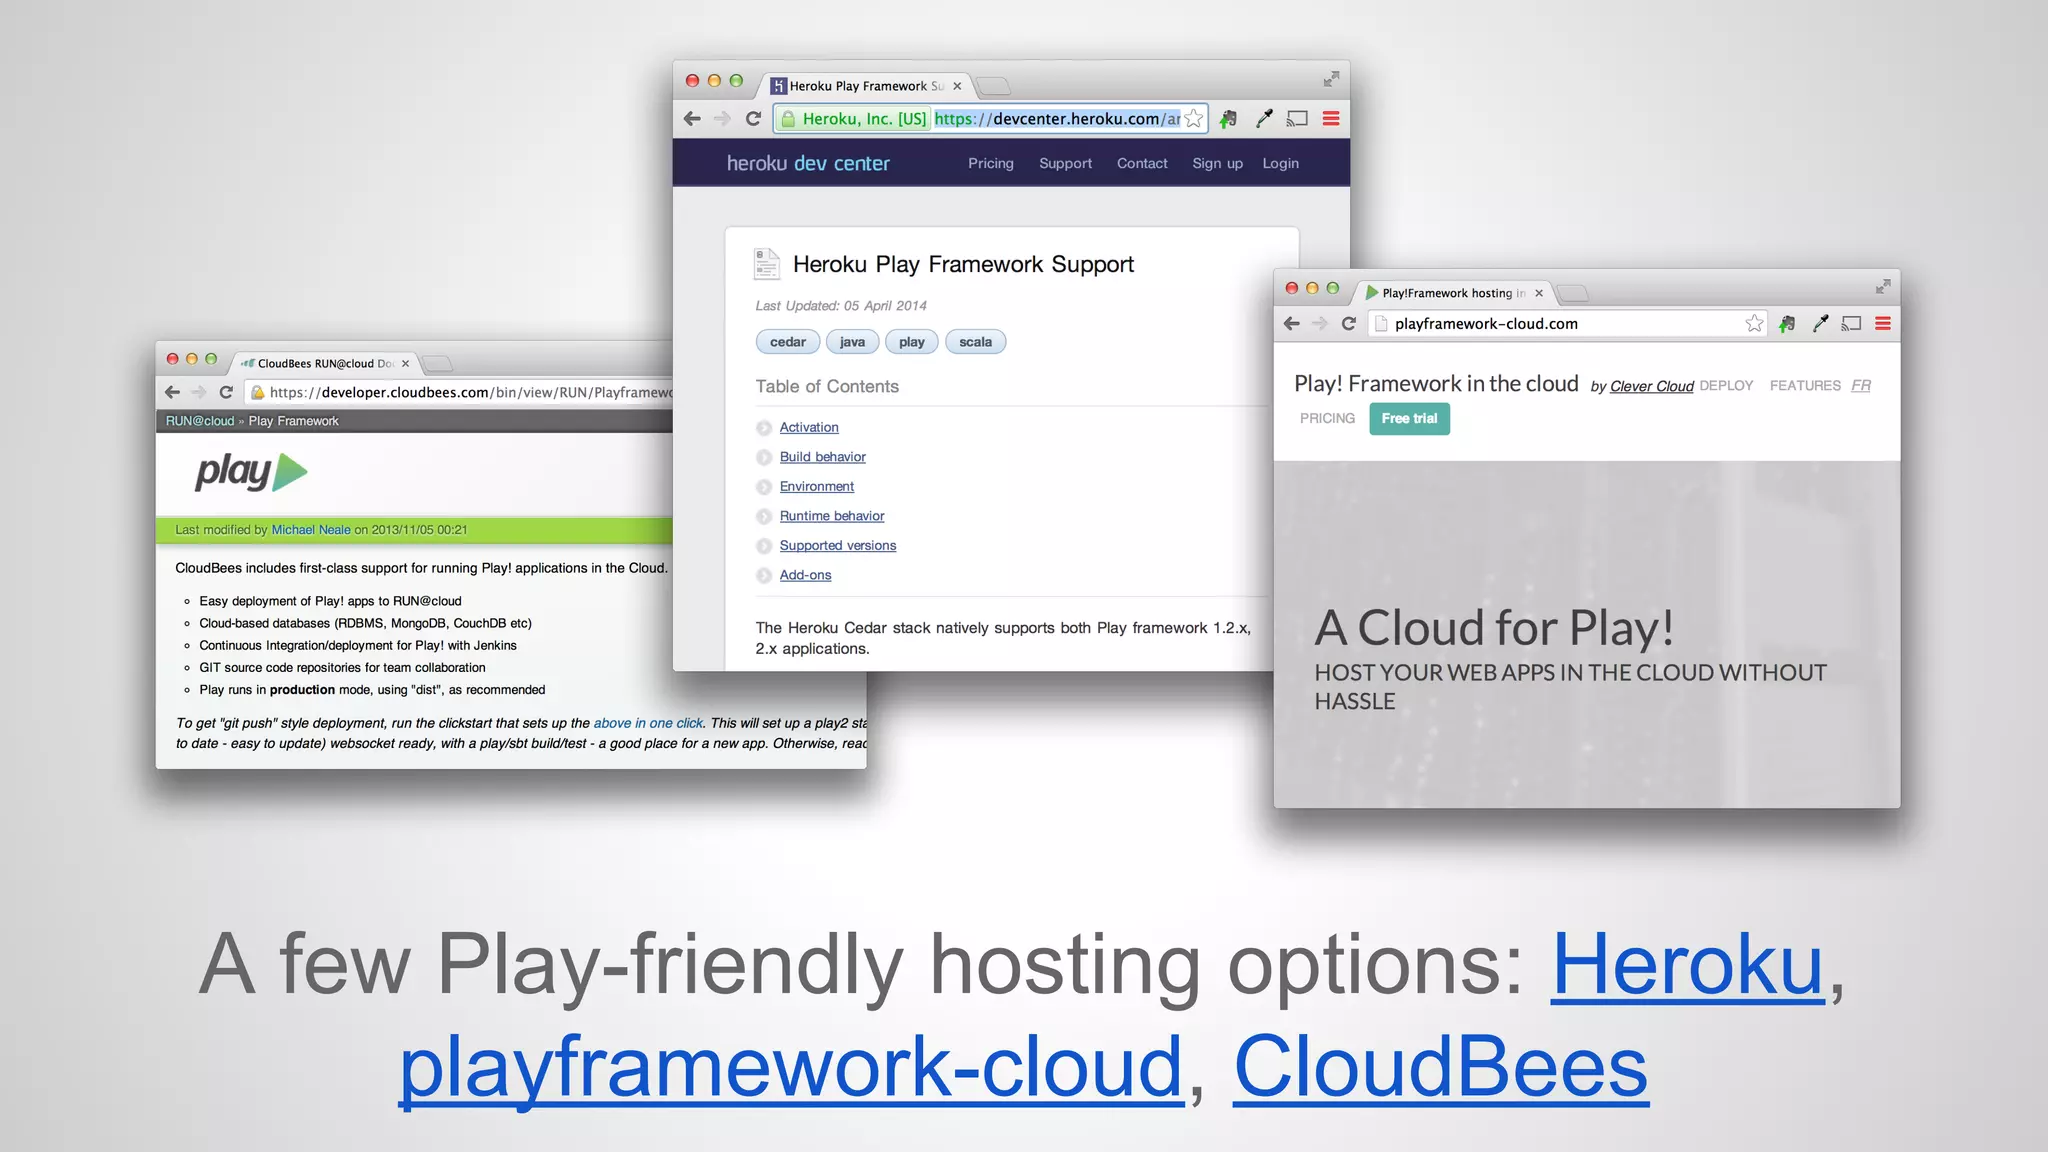The image size is (2048, 1152).
Task: Reload the Heroku dev center page
Action: click(x=754, y=119)
